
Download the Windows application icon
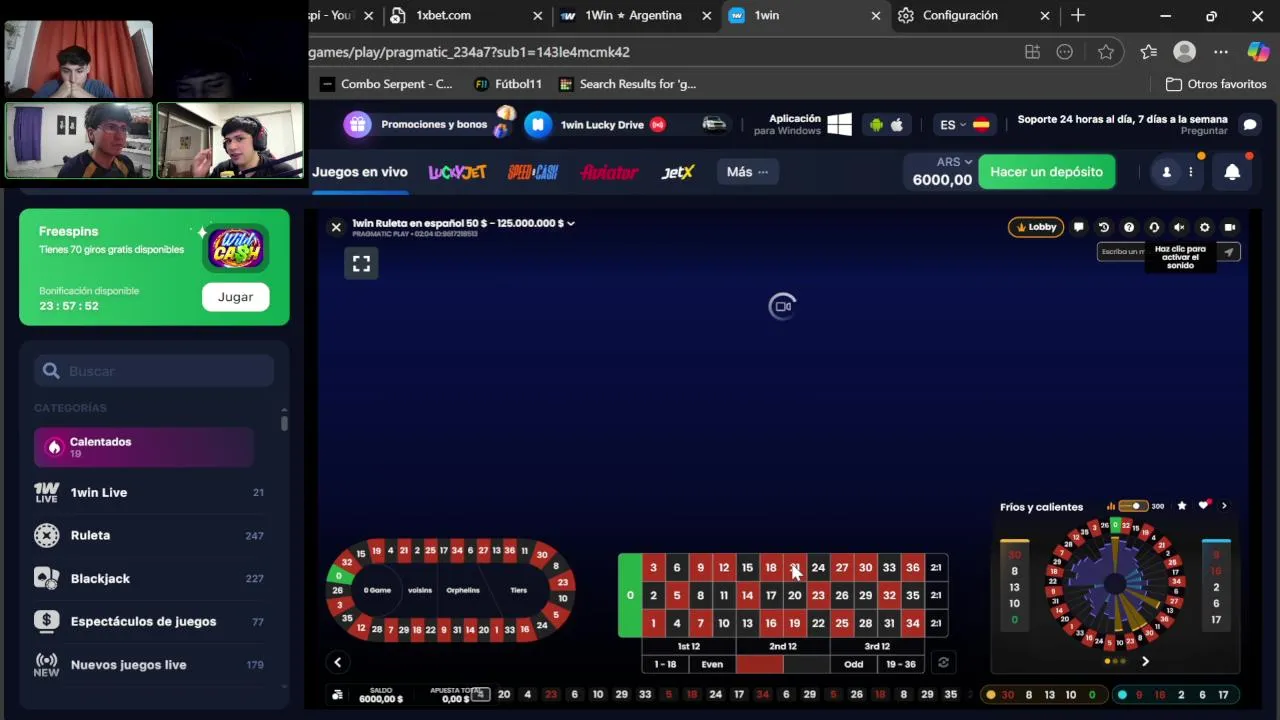click(839, 125)
